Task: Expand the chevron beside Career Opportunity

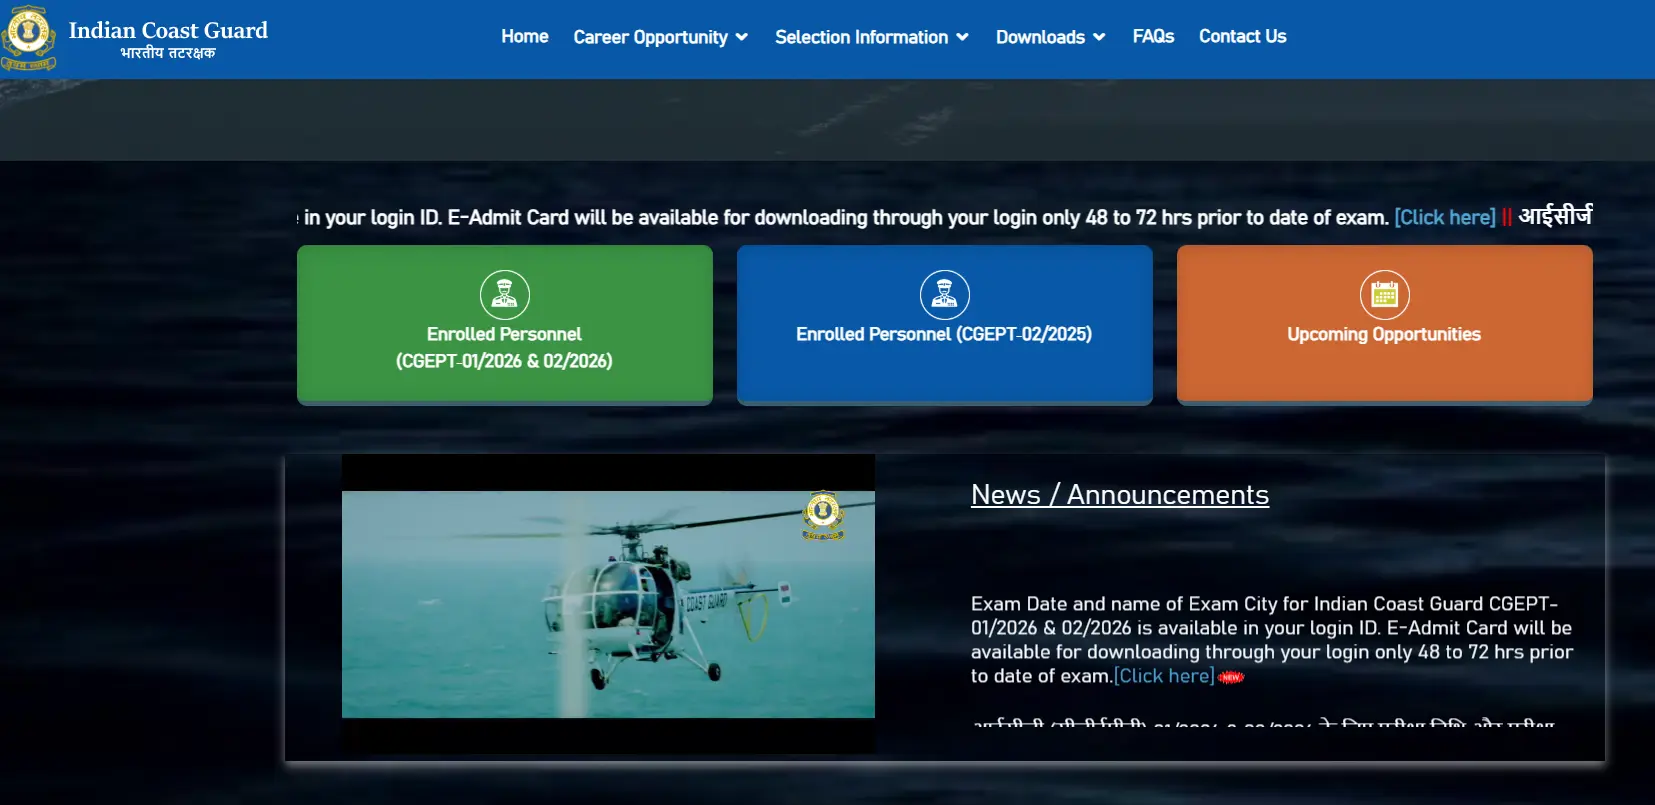Action: pyautogui.click(x=742, y=37)
